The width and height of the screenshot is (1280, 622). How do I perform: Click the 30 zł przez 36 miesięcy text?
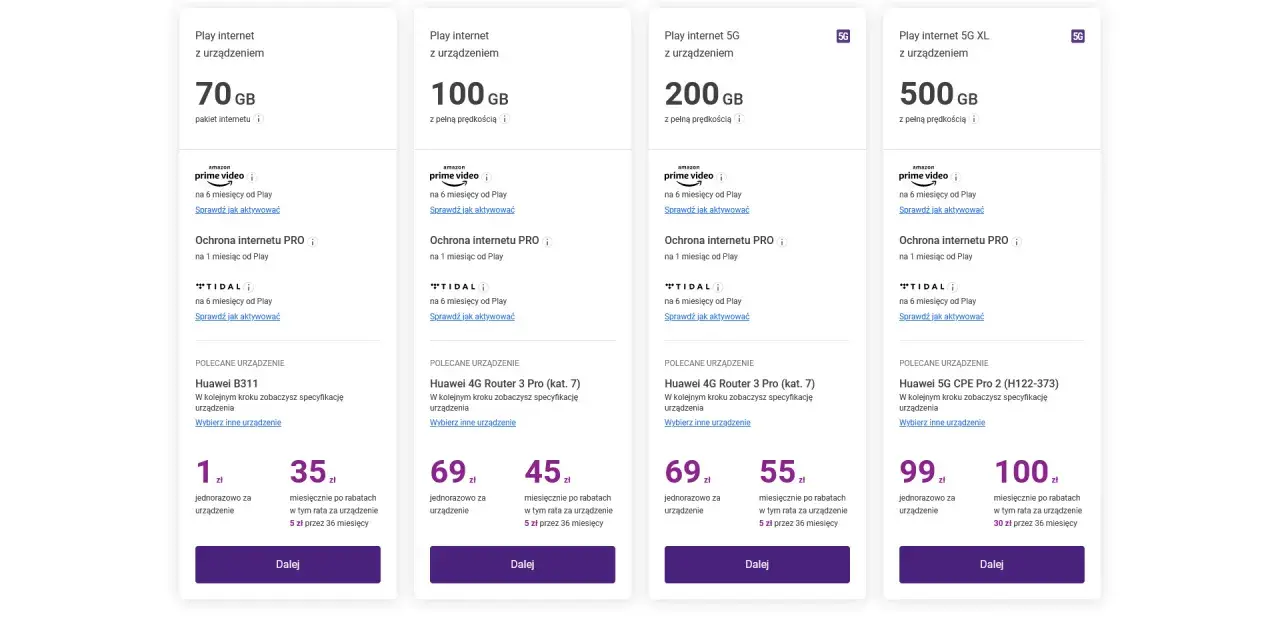pos(1036,523)
